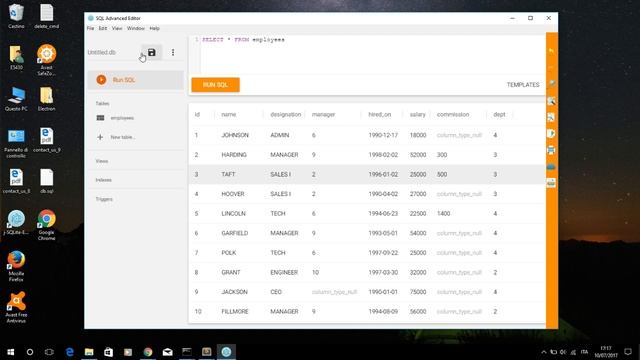Image resolution: width=640 pixels, height=360 pixels.
Task: Select the TAFT row name cell
Action: tap(229, 174)
